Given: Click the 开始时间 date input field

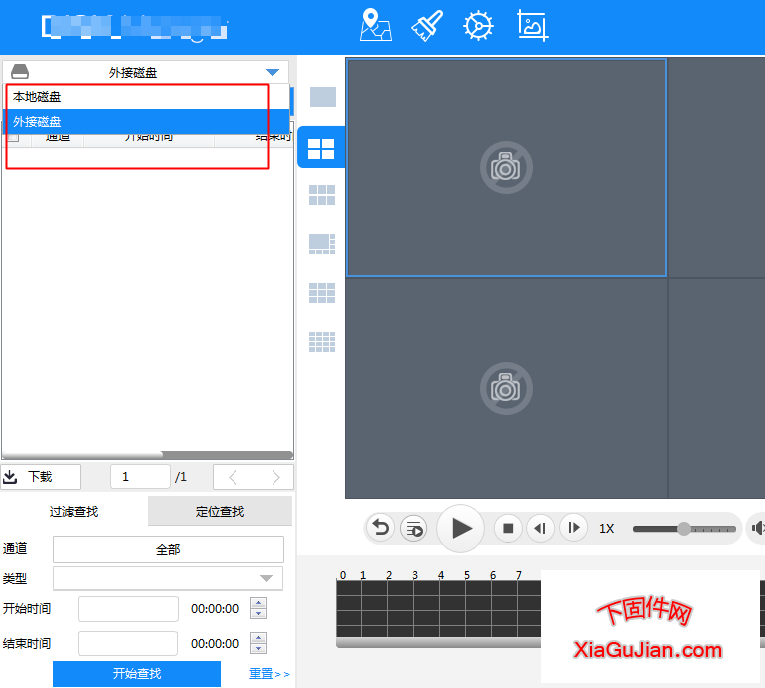Looking at the screenshot, I should pos(128,608).
